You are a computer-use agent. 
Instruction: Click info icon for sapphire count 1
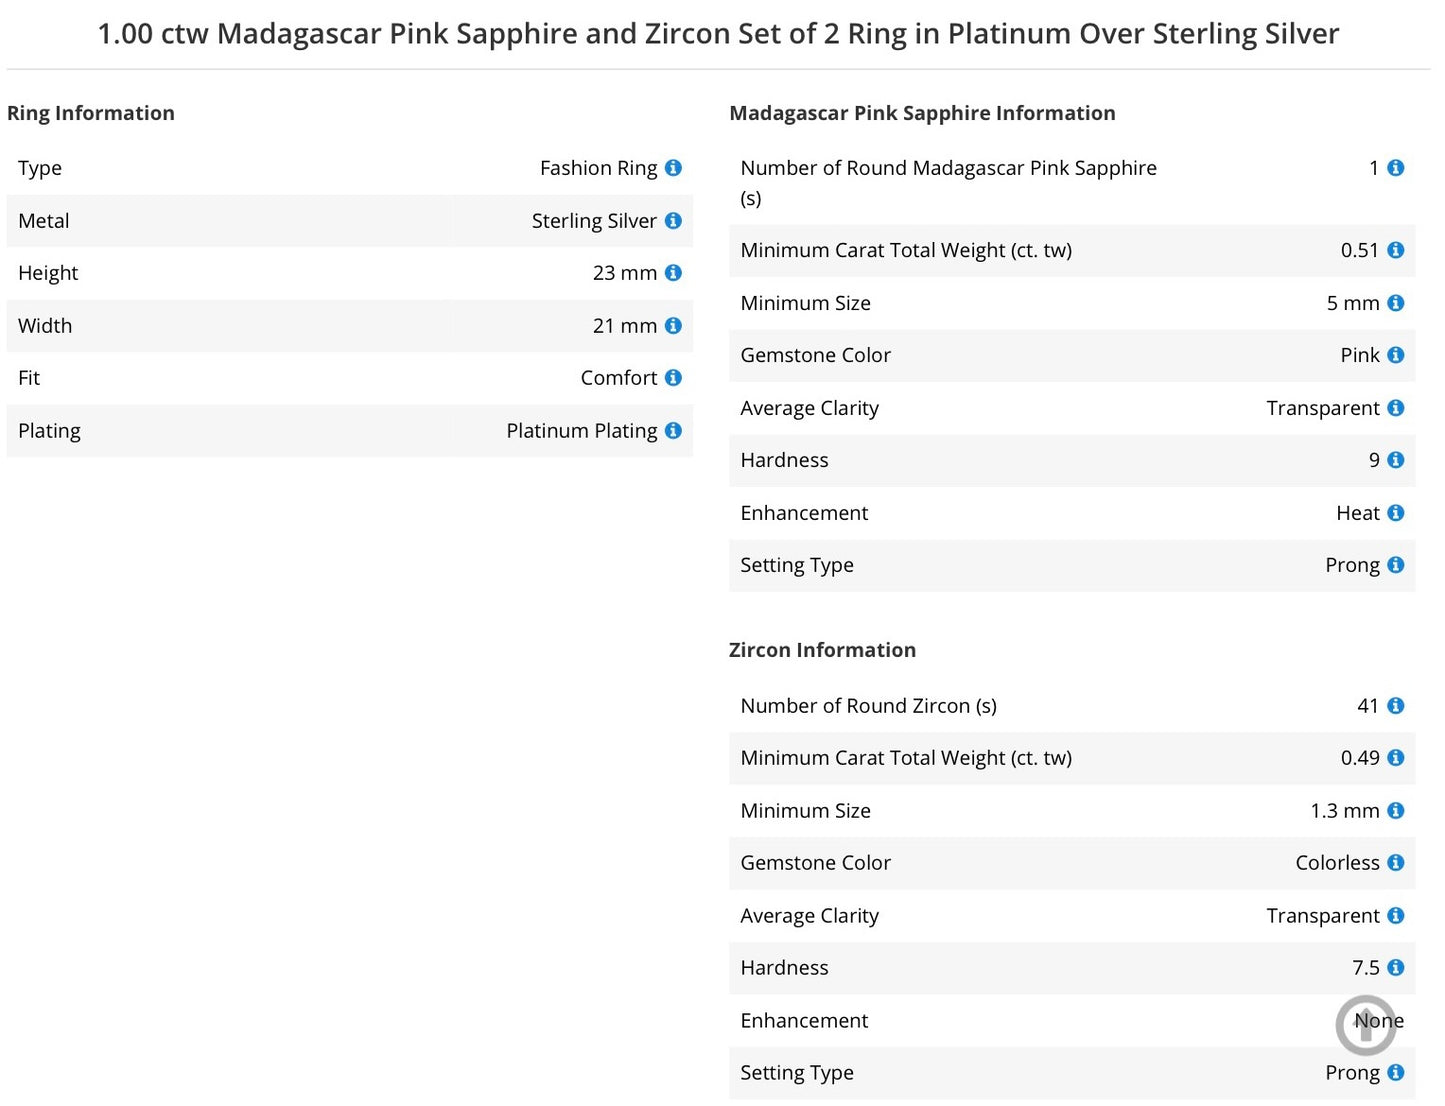tap(1396, 168)
